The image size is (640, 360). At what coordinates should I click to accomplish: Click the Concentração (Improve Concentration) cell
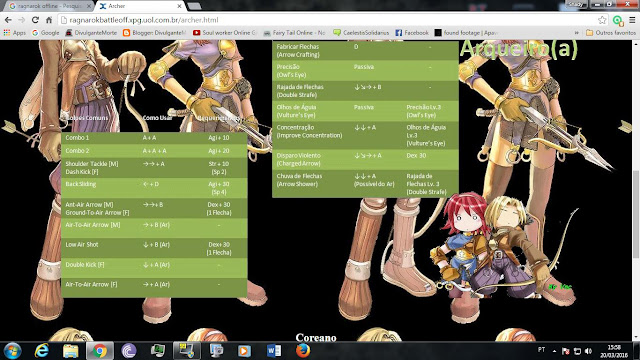309,131
